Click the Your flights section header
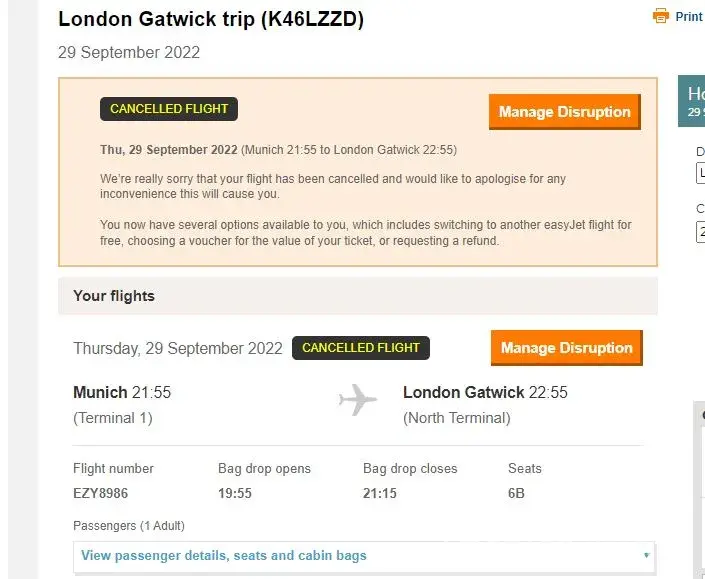 tap(114, 296)
